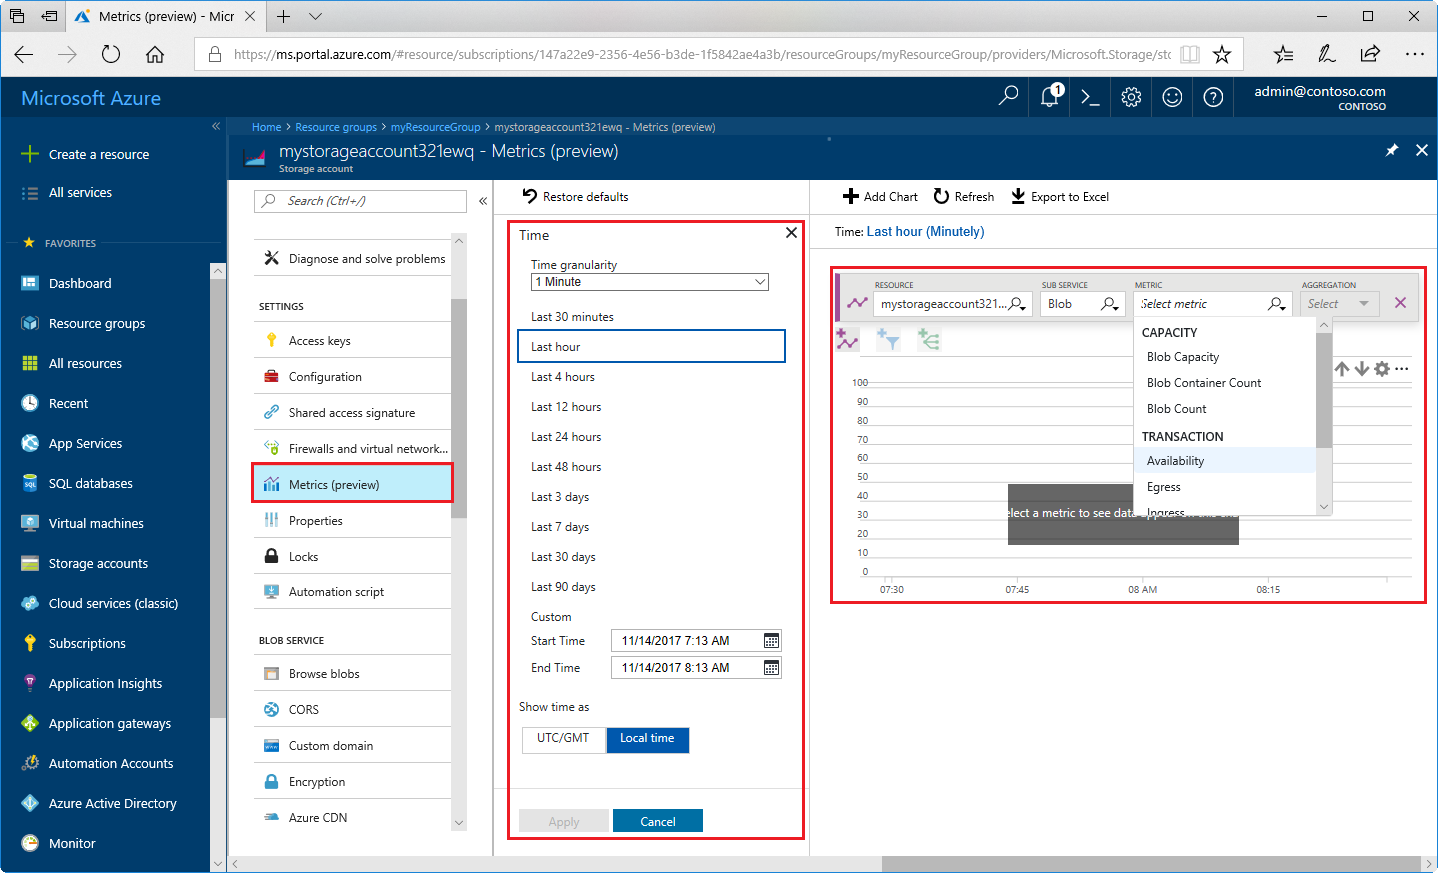Cancel the Time pane changes
This screenshot has height=873, width=1438.
coord(657,820)
